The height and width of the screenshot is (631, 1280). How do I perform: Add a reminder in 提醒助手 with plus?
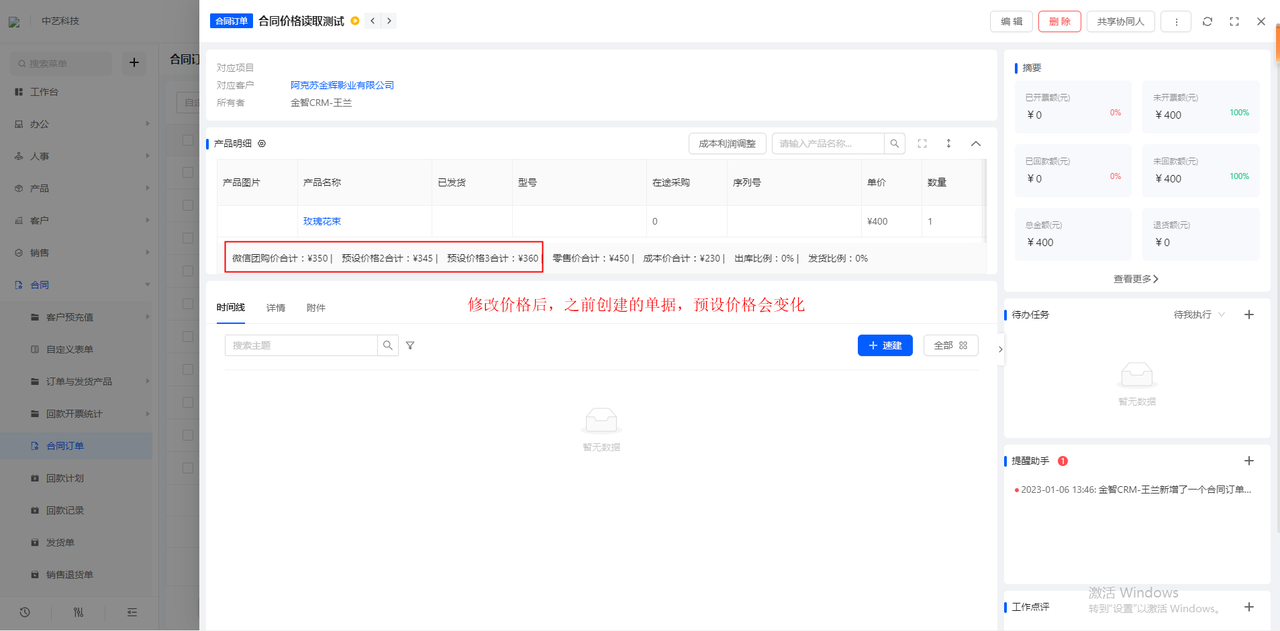tap(1248, 461)
